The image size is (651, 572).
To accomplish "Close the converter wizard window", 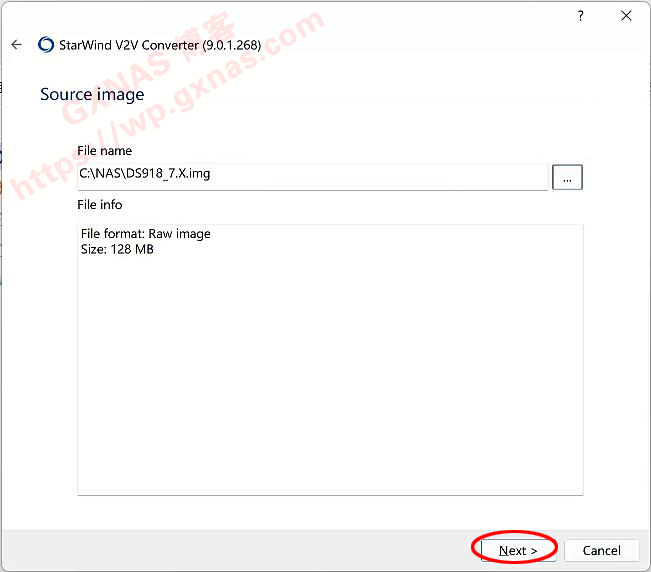I will click(x=626, y=16).
